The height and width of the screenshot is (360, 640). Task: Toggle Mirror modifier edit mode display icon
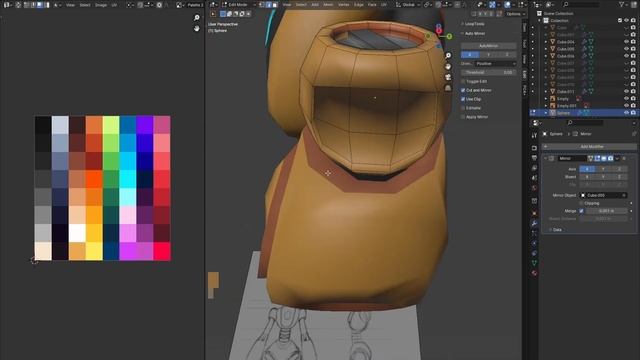pyautogui.click(x=597, y=158)
